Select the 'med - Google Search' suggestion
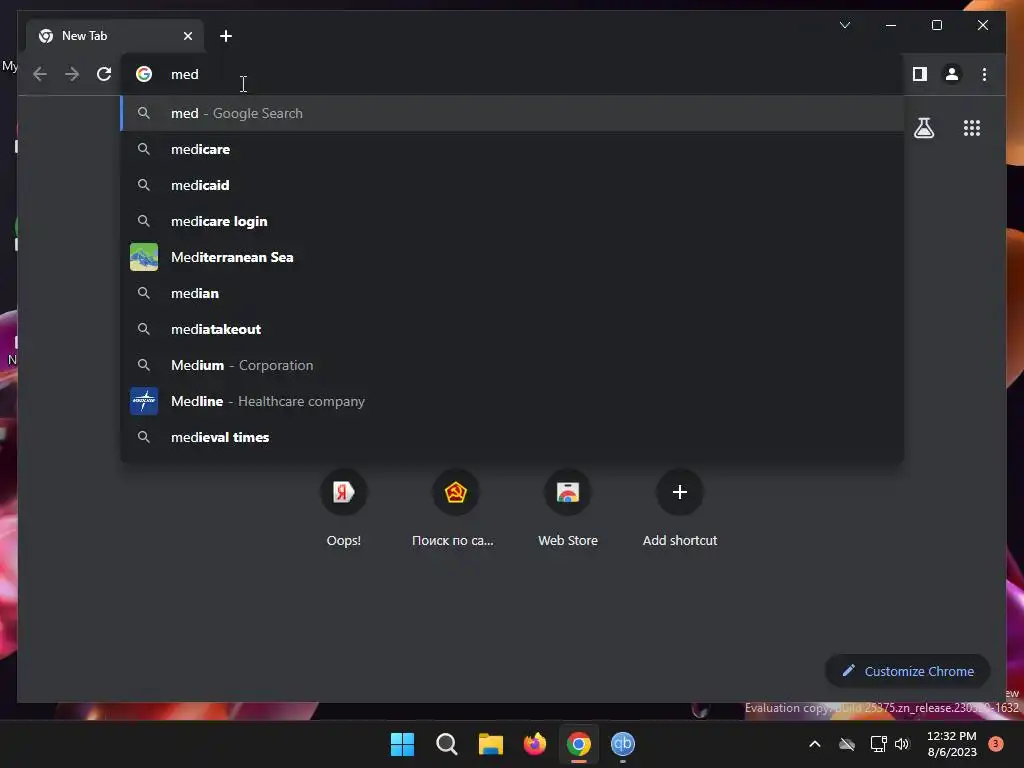1024x768 pixels. coord(512,113)
